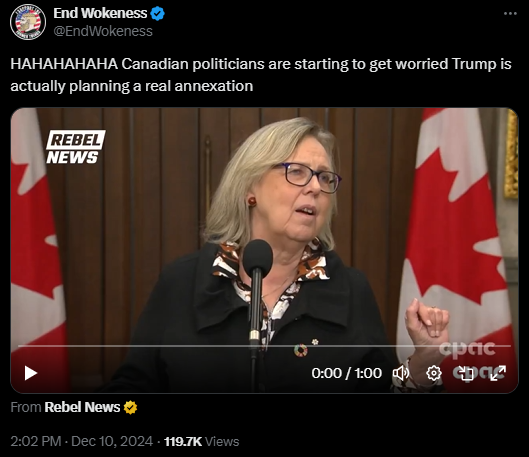
Task: Seek along the video progress bar
Action: tap(264, 346)
